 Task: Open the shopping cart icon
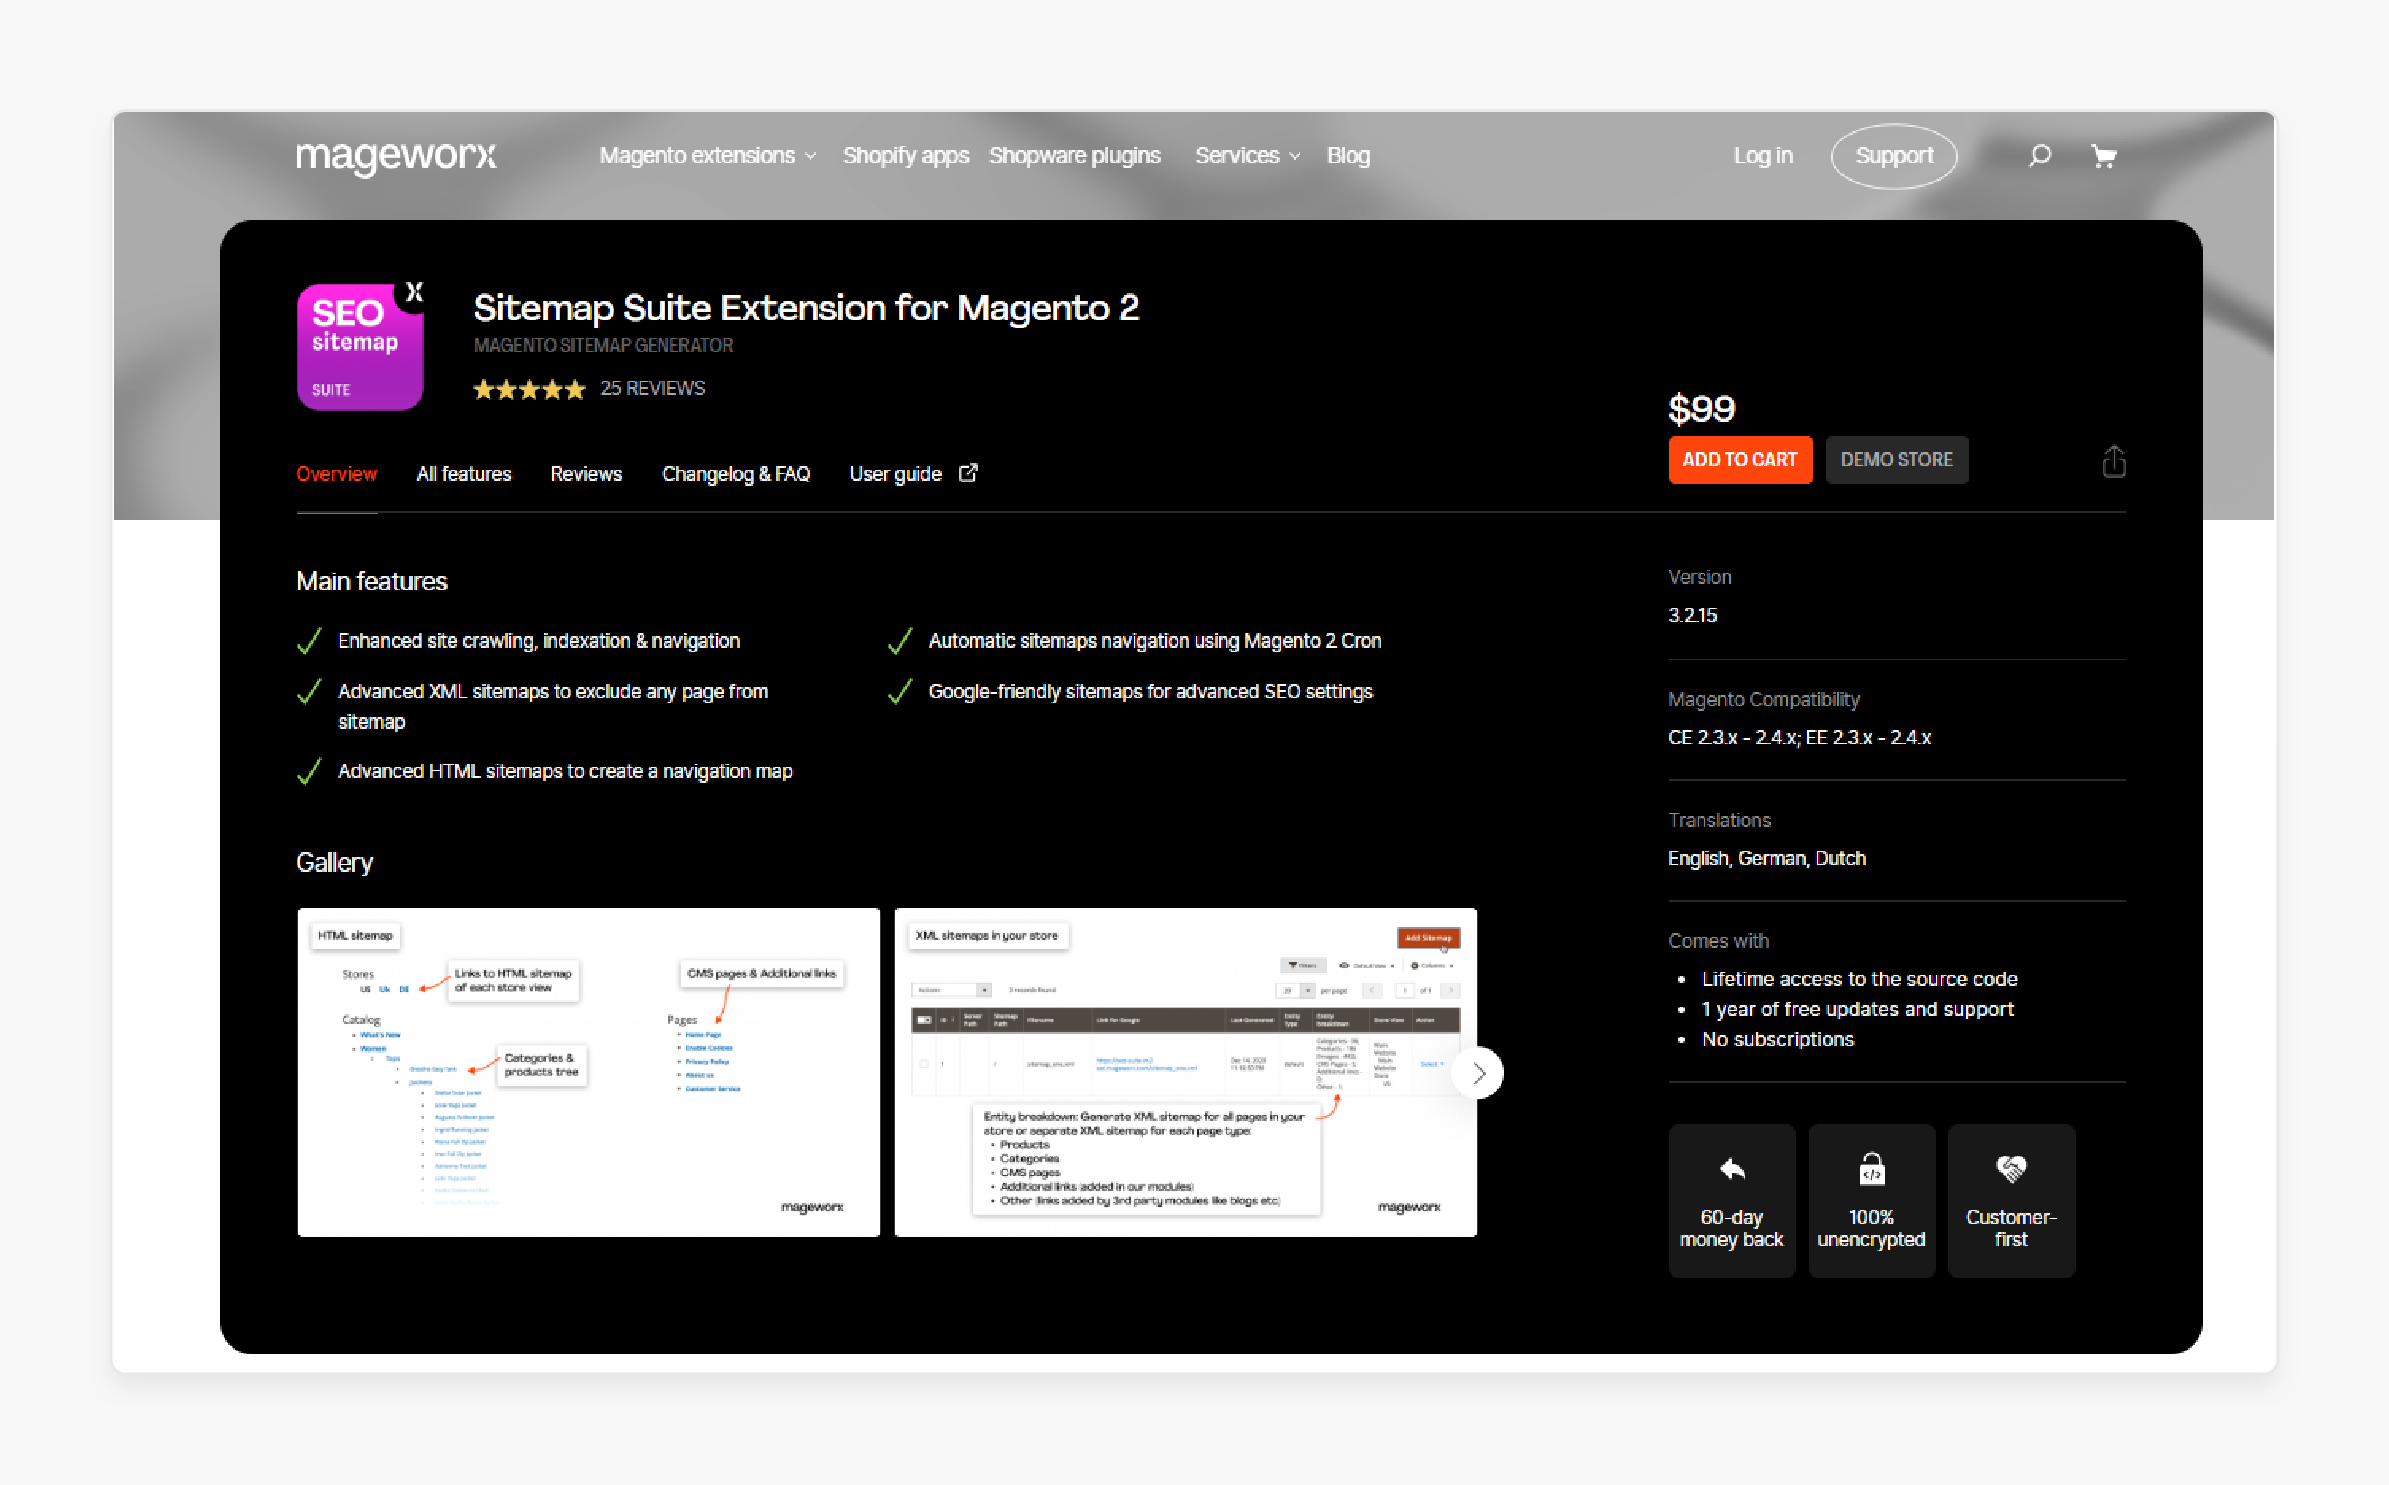[x=2104, y=156]
